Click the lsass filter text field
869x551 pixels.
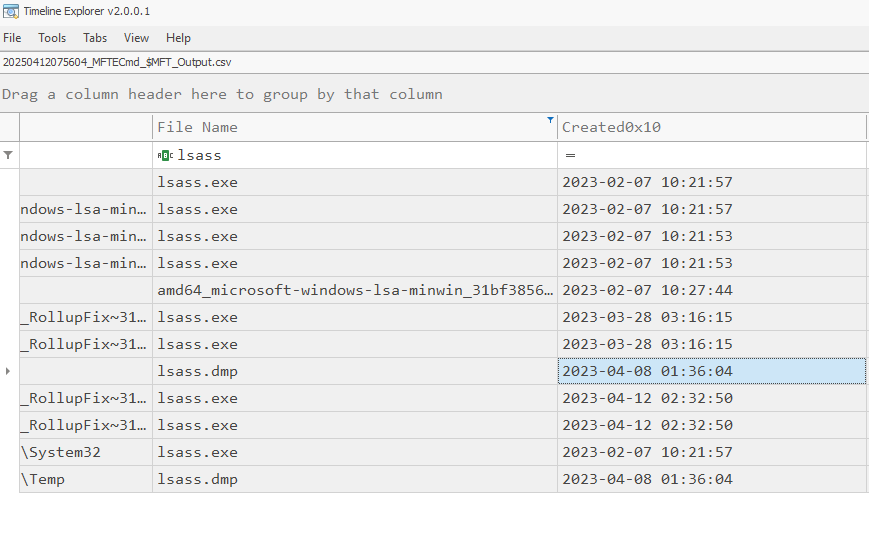pyautogui.click(x=366, y=155)
